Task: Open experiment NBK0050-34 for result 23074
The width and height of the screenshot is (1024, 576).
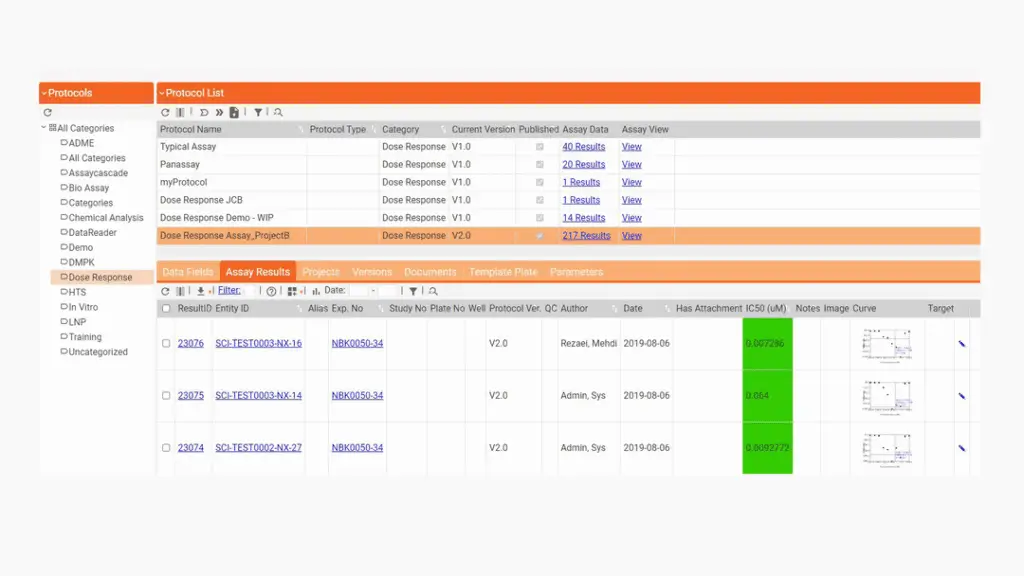Action: 357,448
